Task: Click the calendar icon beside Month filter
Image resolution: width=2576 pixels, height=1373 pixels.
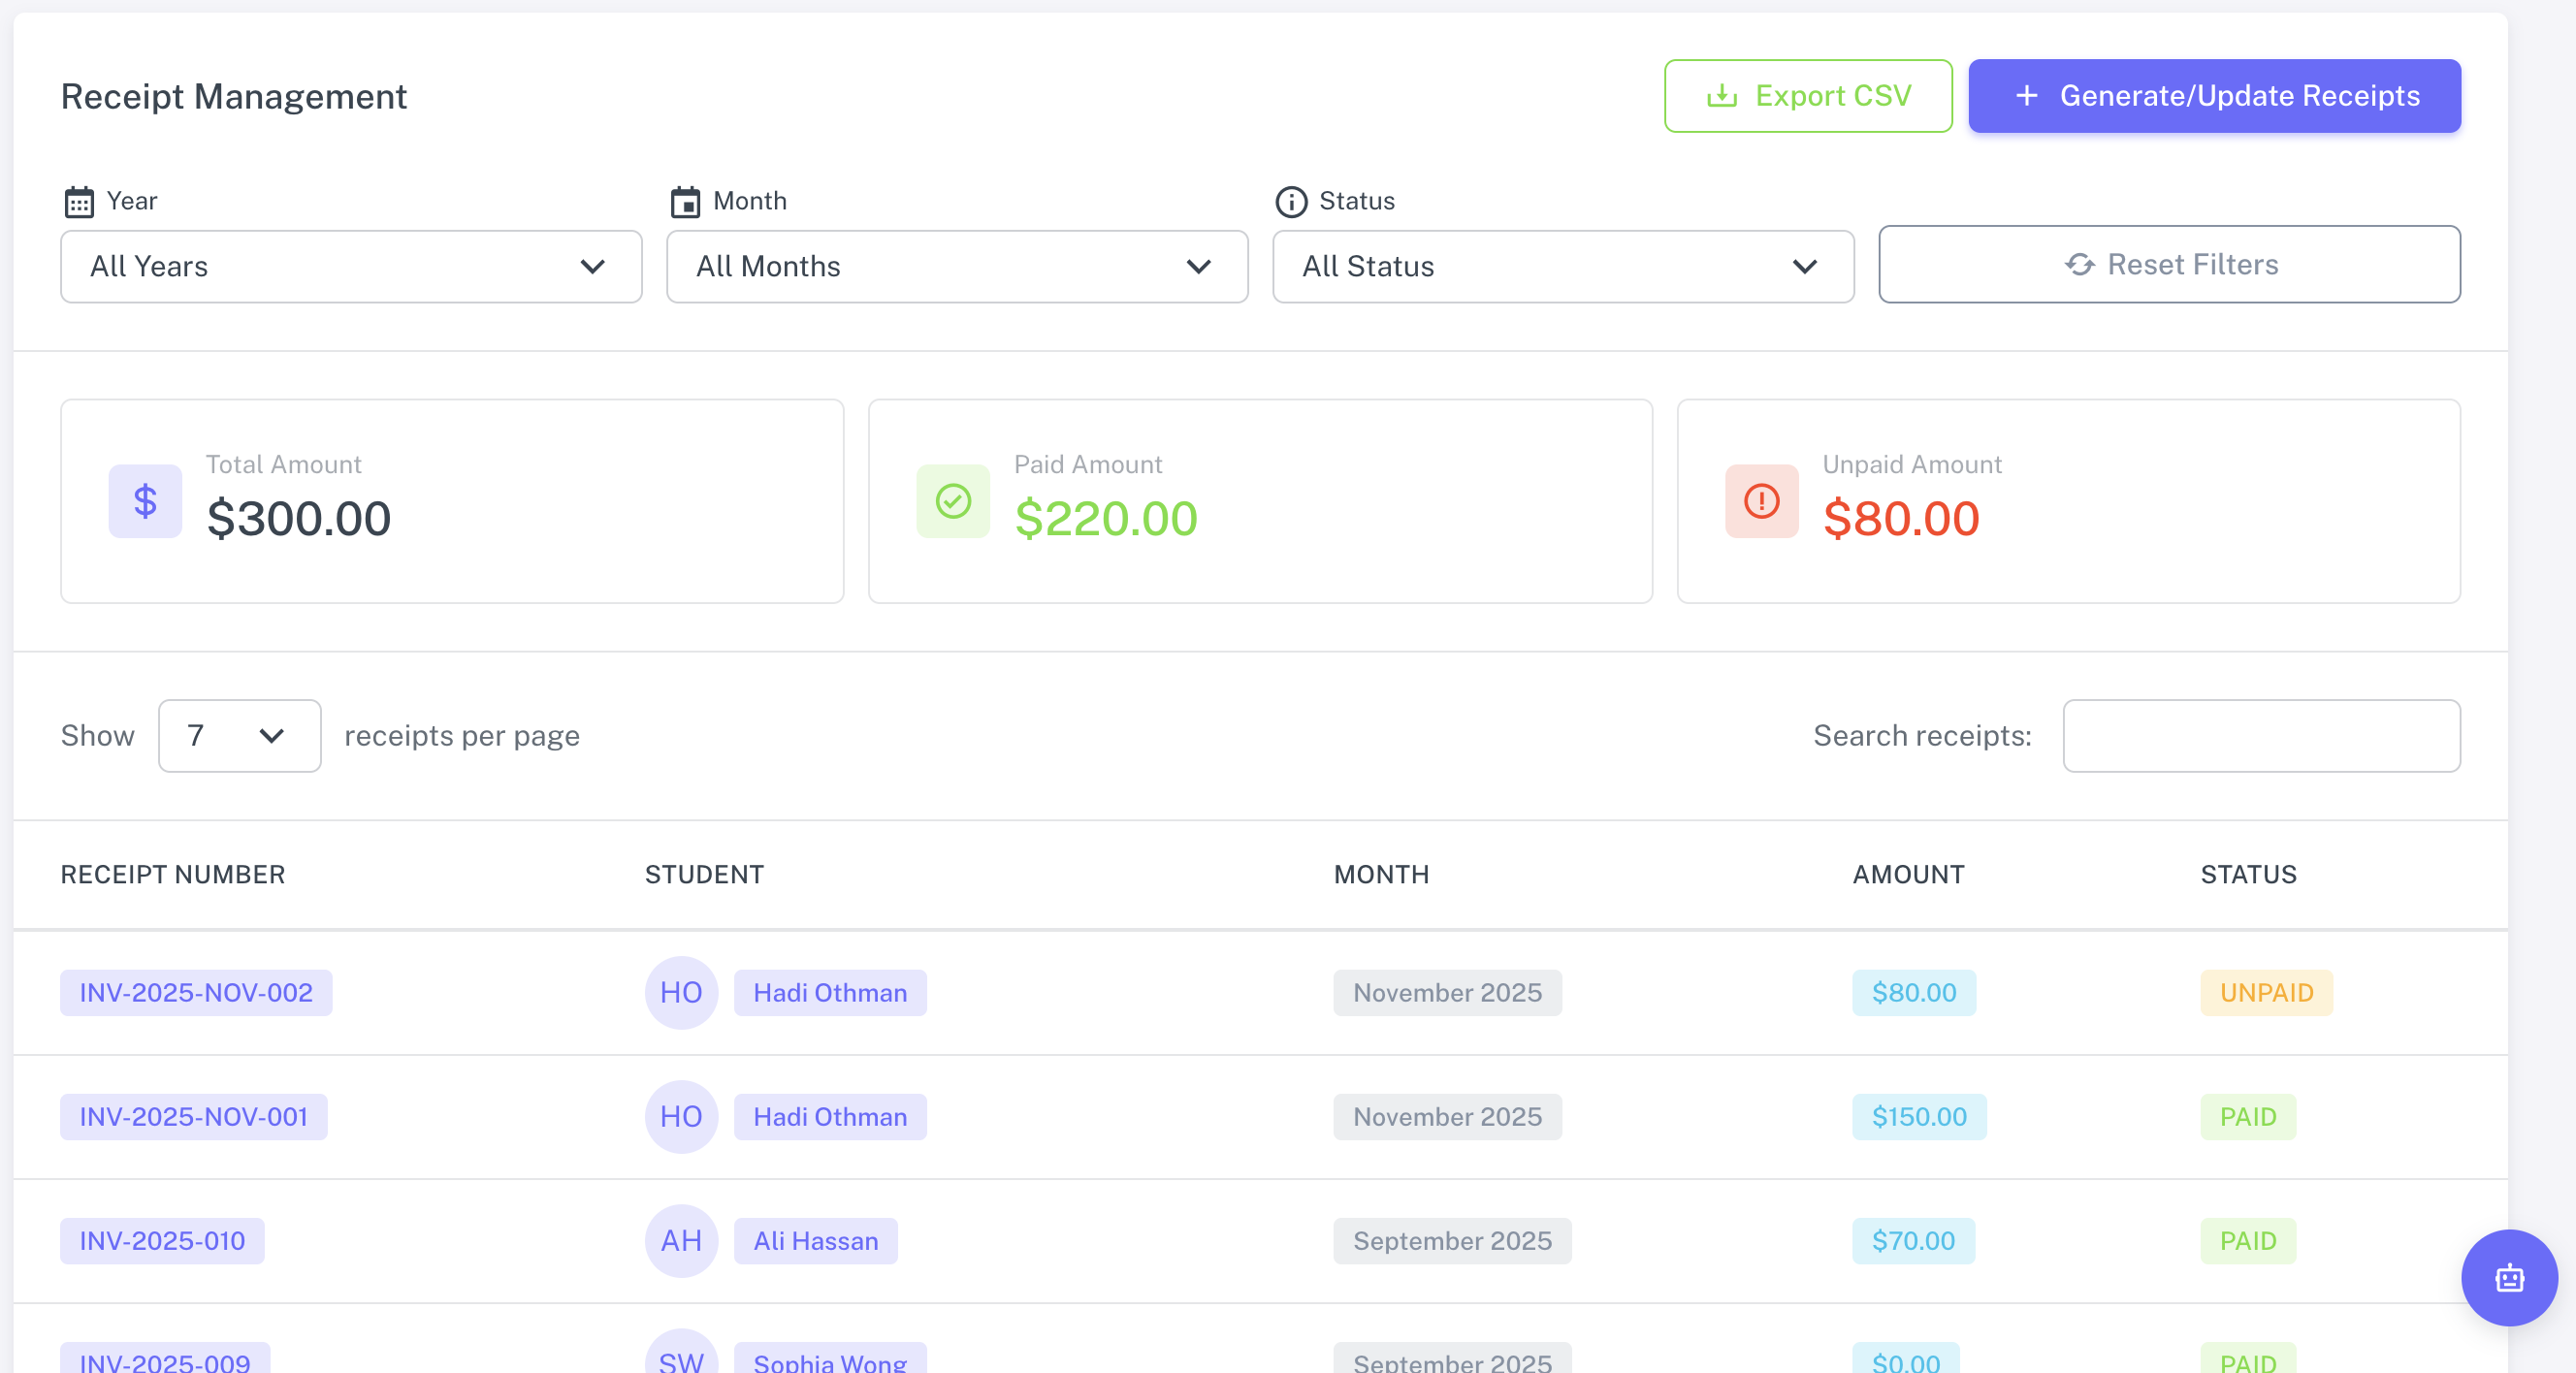Action: click(685, 200)
